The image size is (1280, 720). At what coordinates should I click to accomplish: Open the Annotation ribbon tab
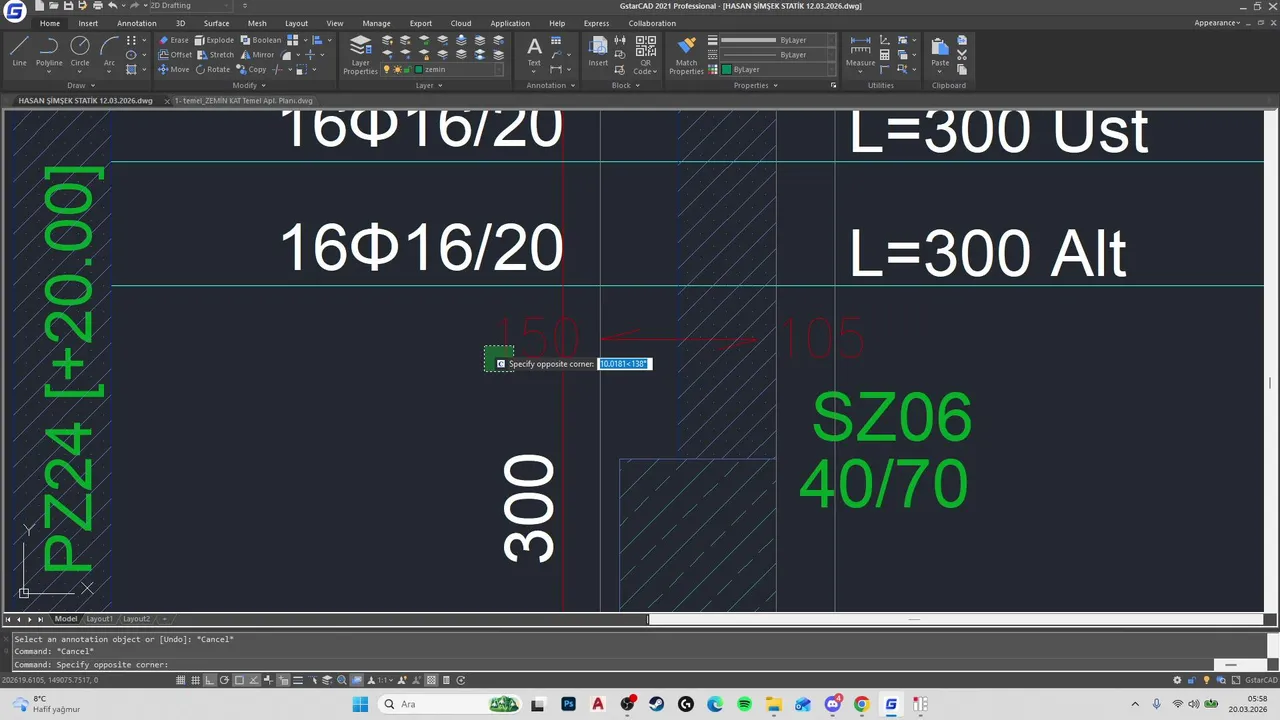pos(137,23)
